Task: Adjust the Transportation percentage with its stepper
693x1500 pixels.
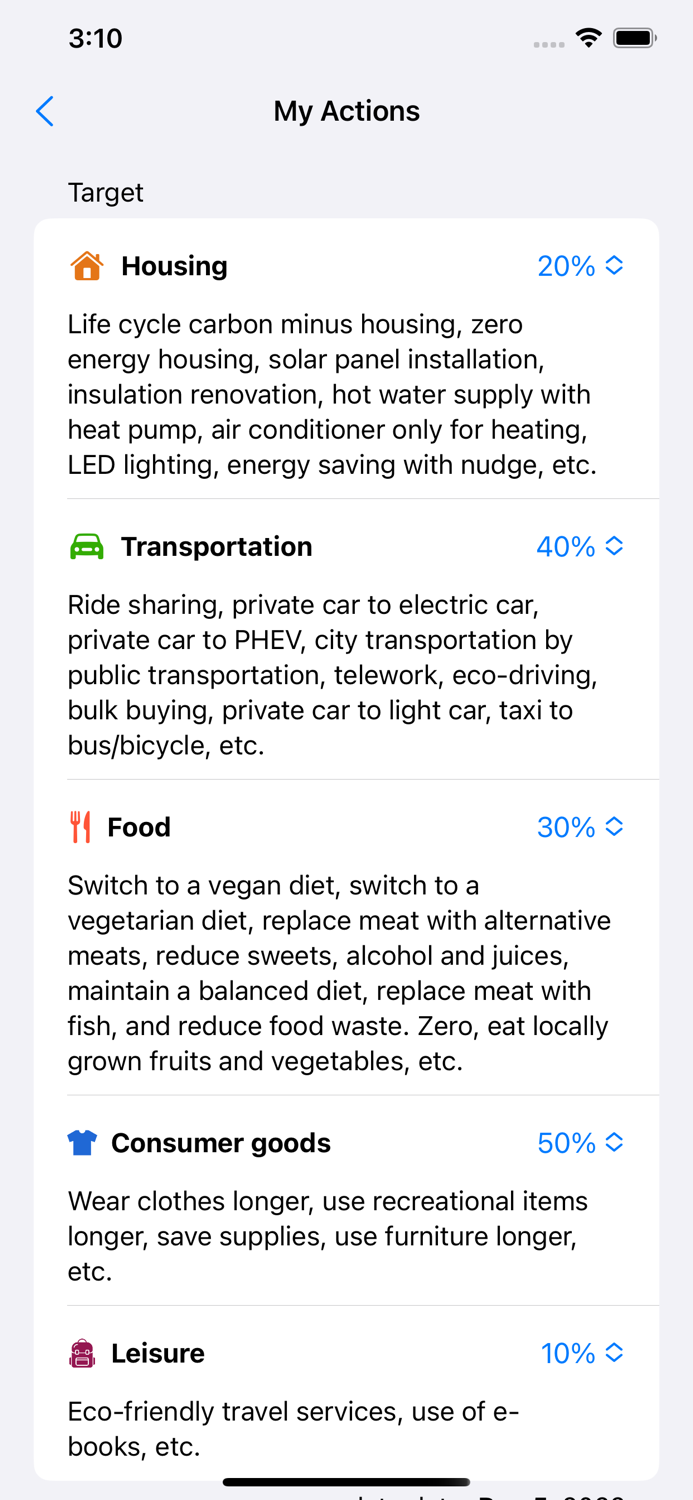Action: (x=616, y=546)
